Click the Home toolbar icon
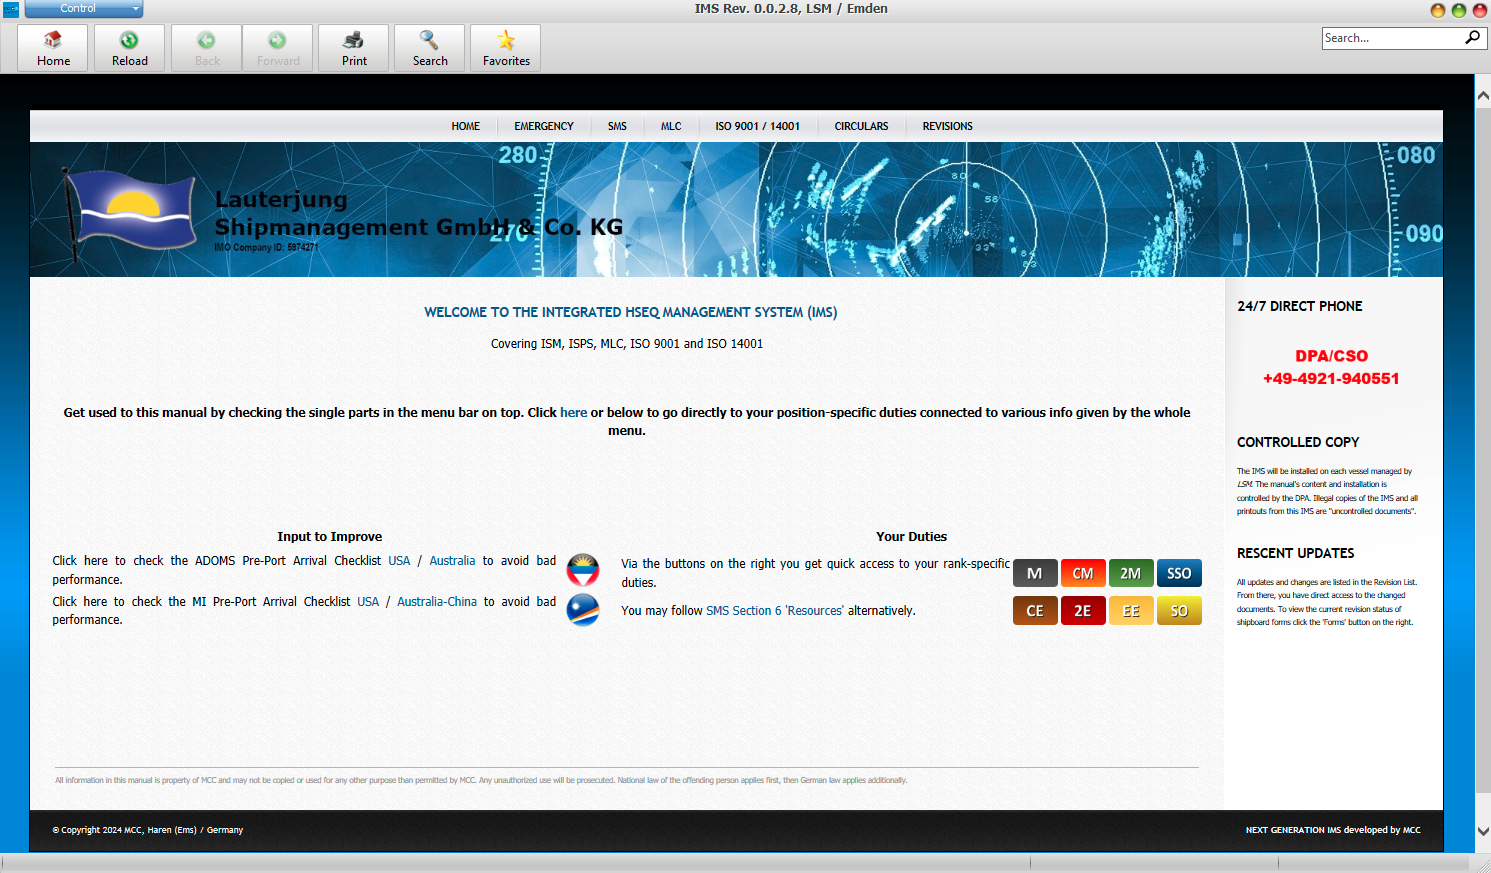Screen dimensions: 1491x873 click(x=53, y=48)
